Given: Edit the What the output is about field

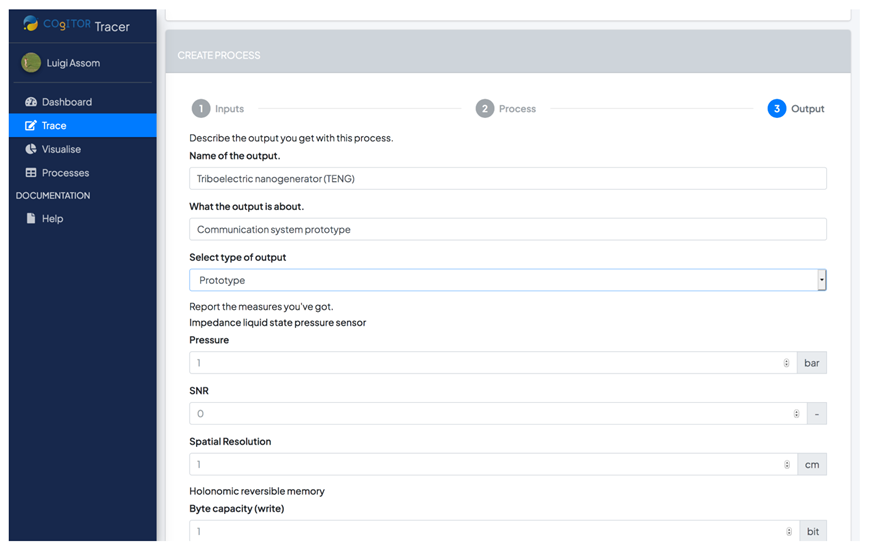Looking at the screenshot, I should click(508, 230).
